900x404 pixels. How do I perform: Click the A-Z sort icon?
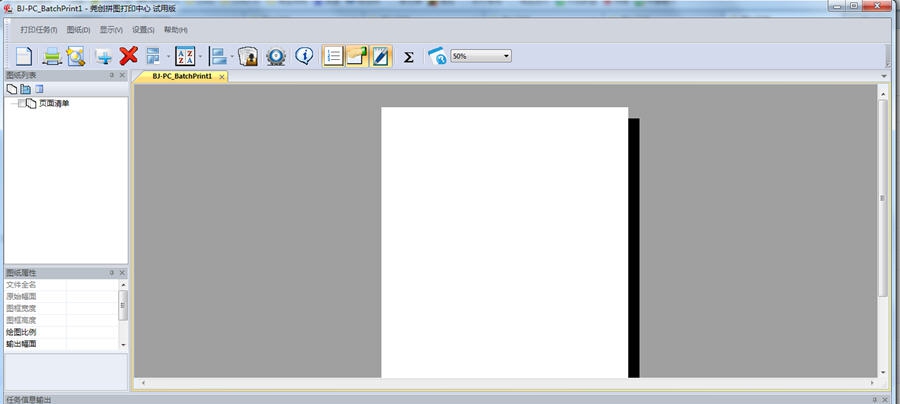185,56
